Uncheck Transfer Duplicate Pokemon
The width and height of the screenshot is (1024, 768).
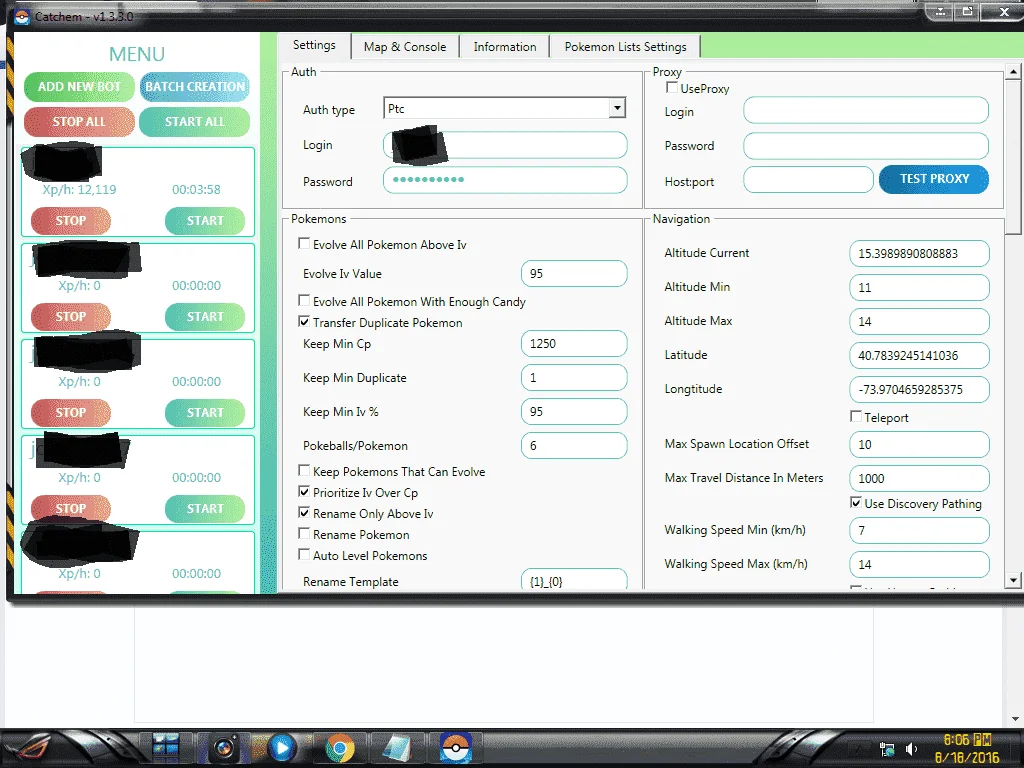[304, 321]
